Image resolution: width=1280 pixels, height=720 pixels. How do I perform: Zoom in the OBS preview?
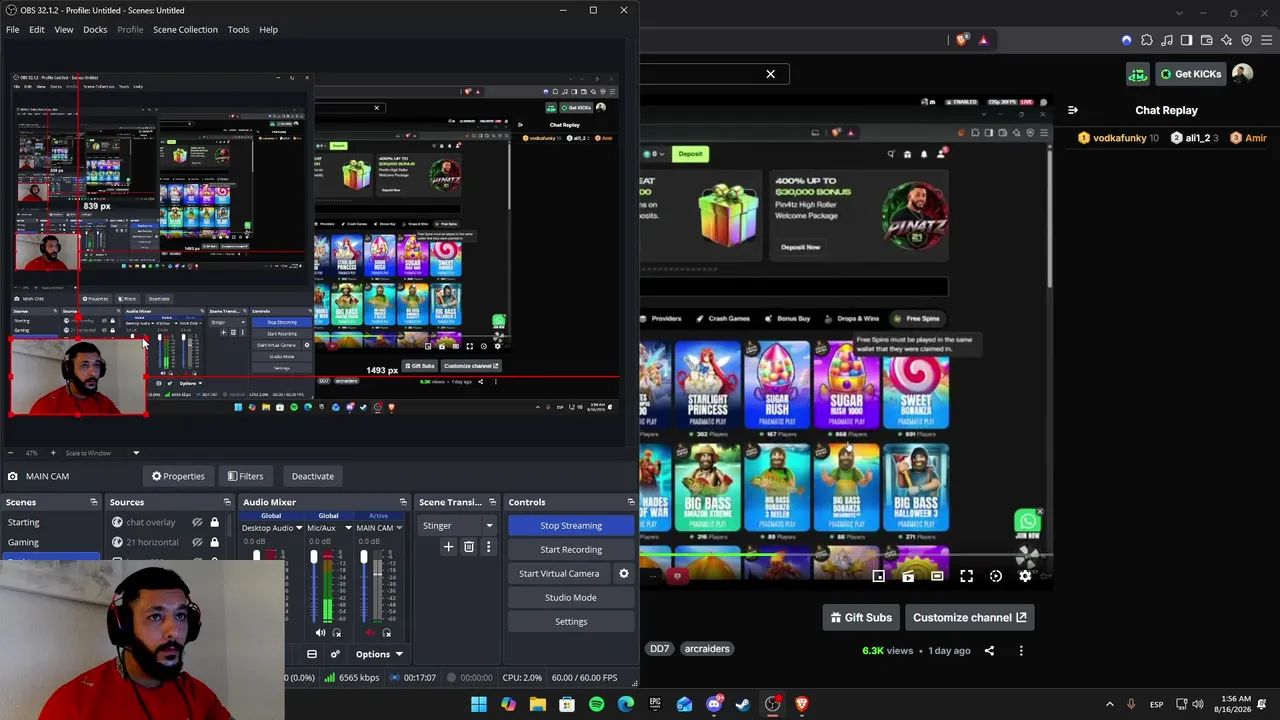(x=53, y=453)
